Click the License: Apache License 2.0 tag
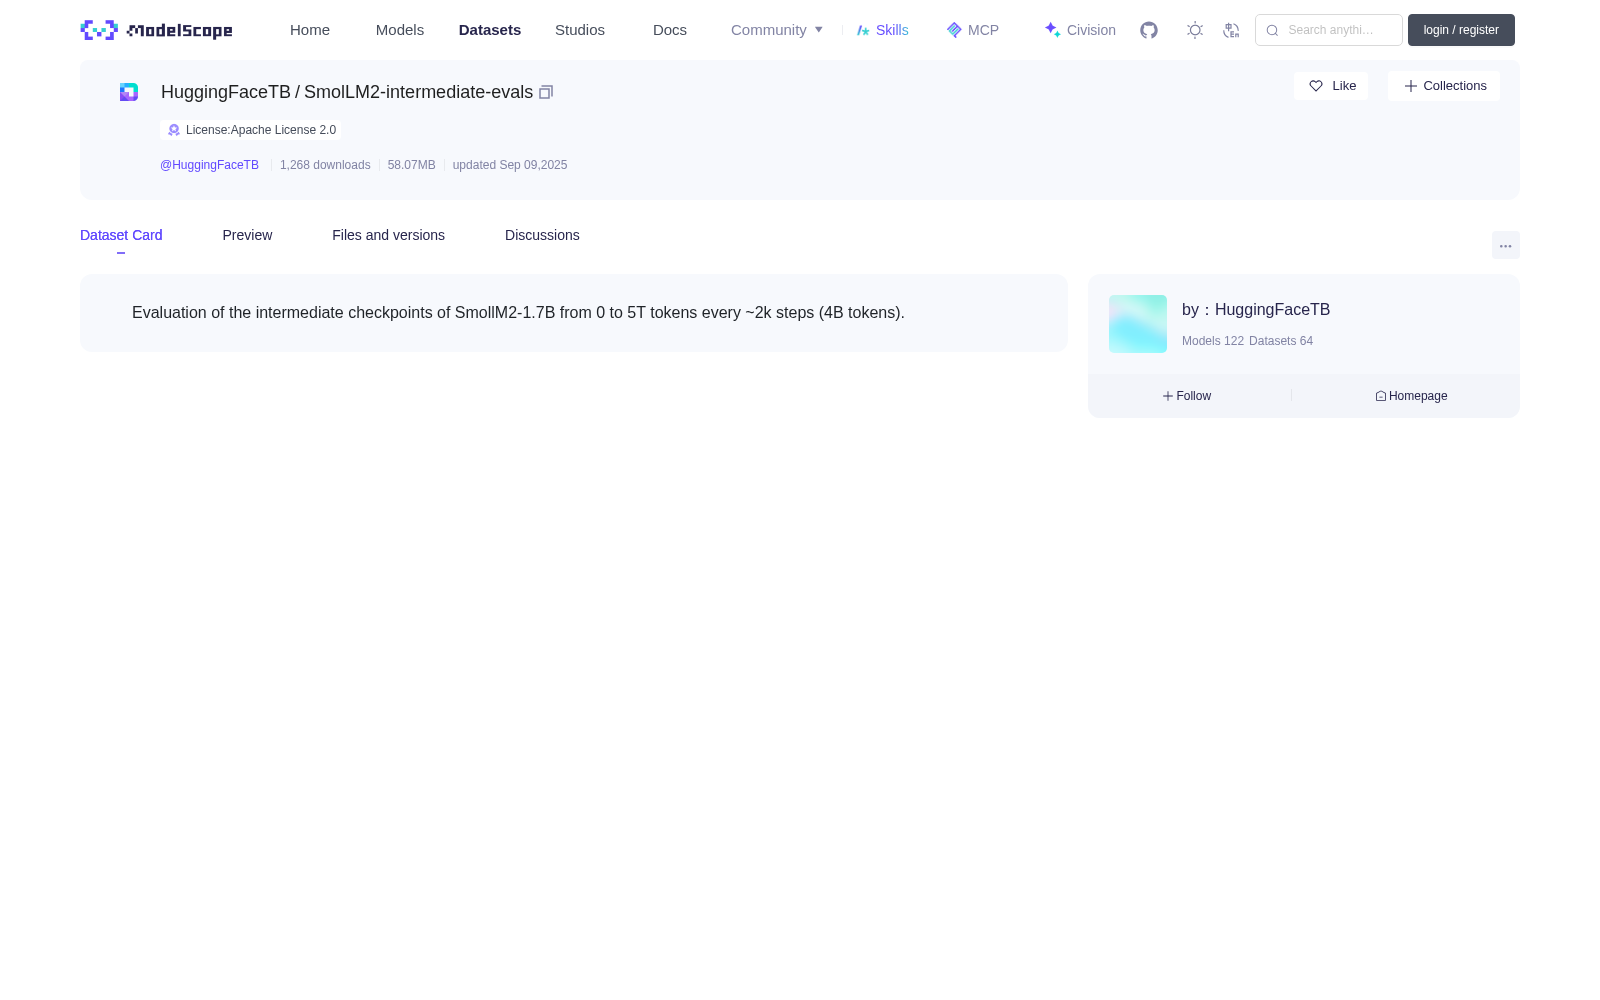Screen dimensions: 1600x1000 [x=250, y=130]
